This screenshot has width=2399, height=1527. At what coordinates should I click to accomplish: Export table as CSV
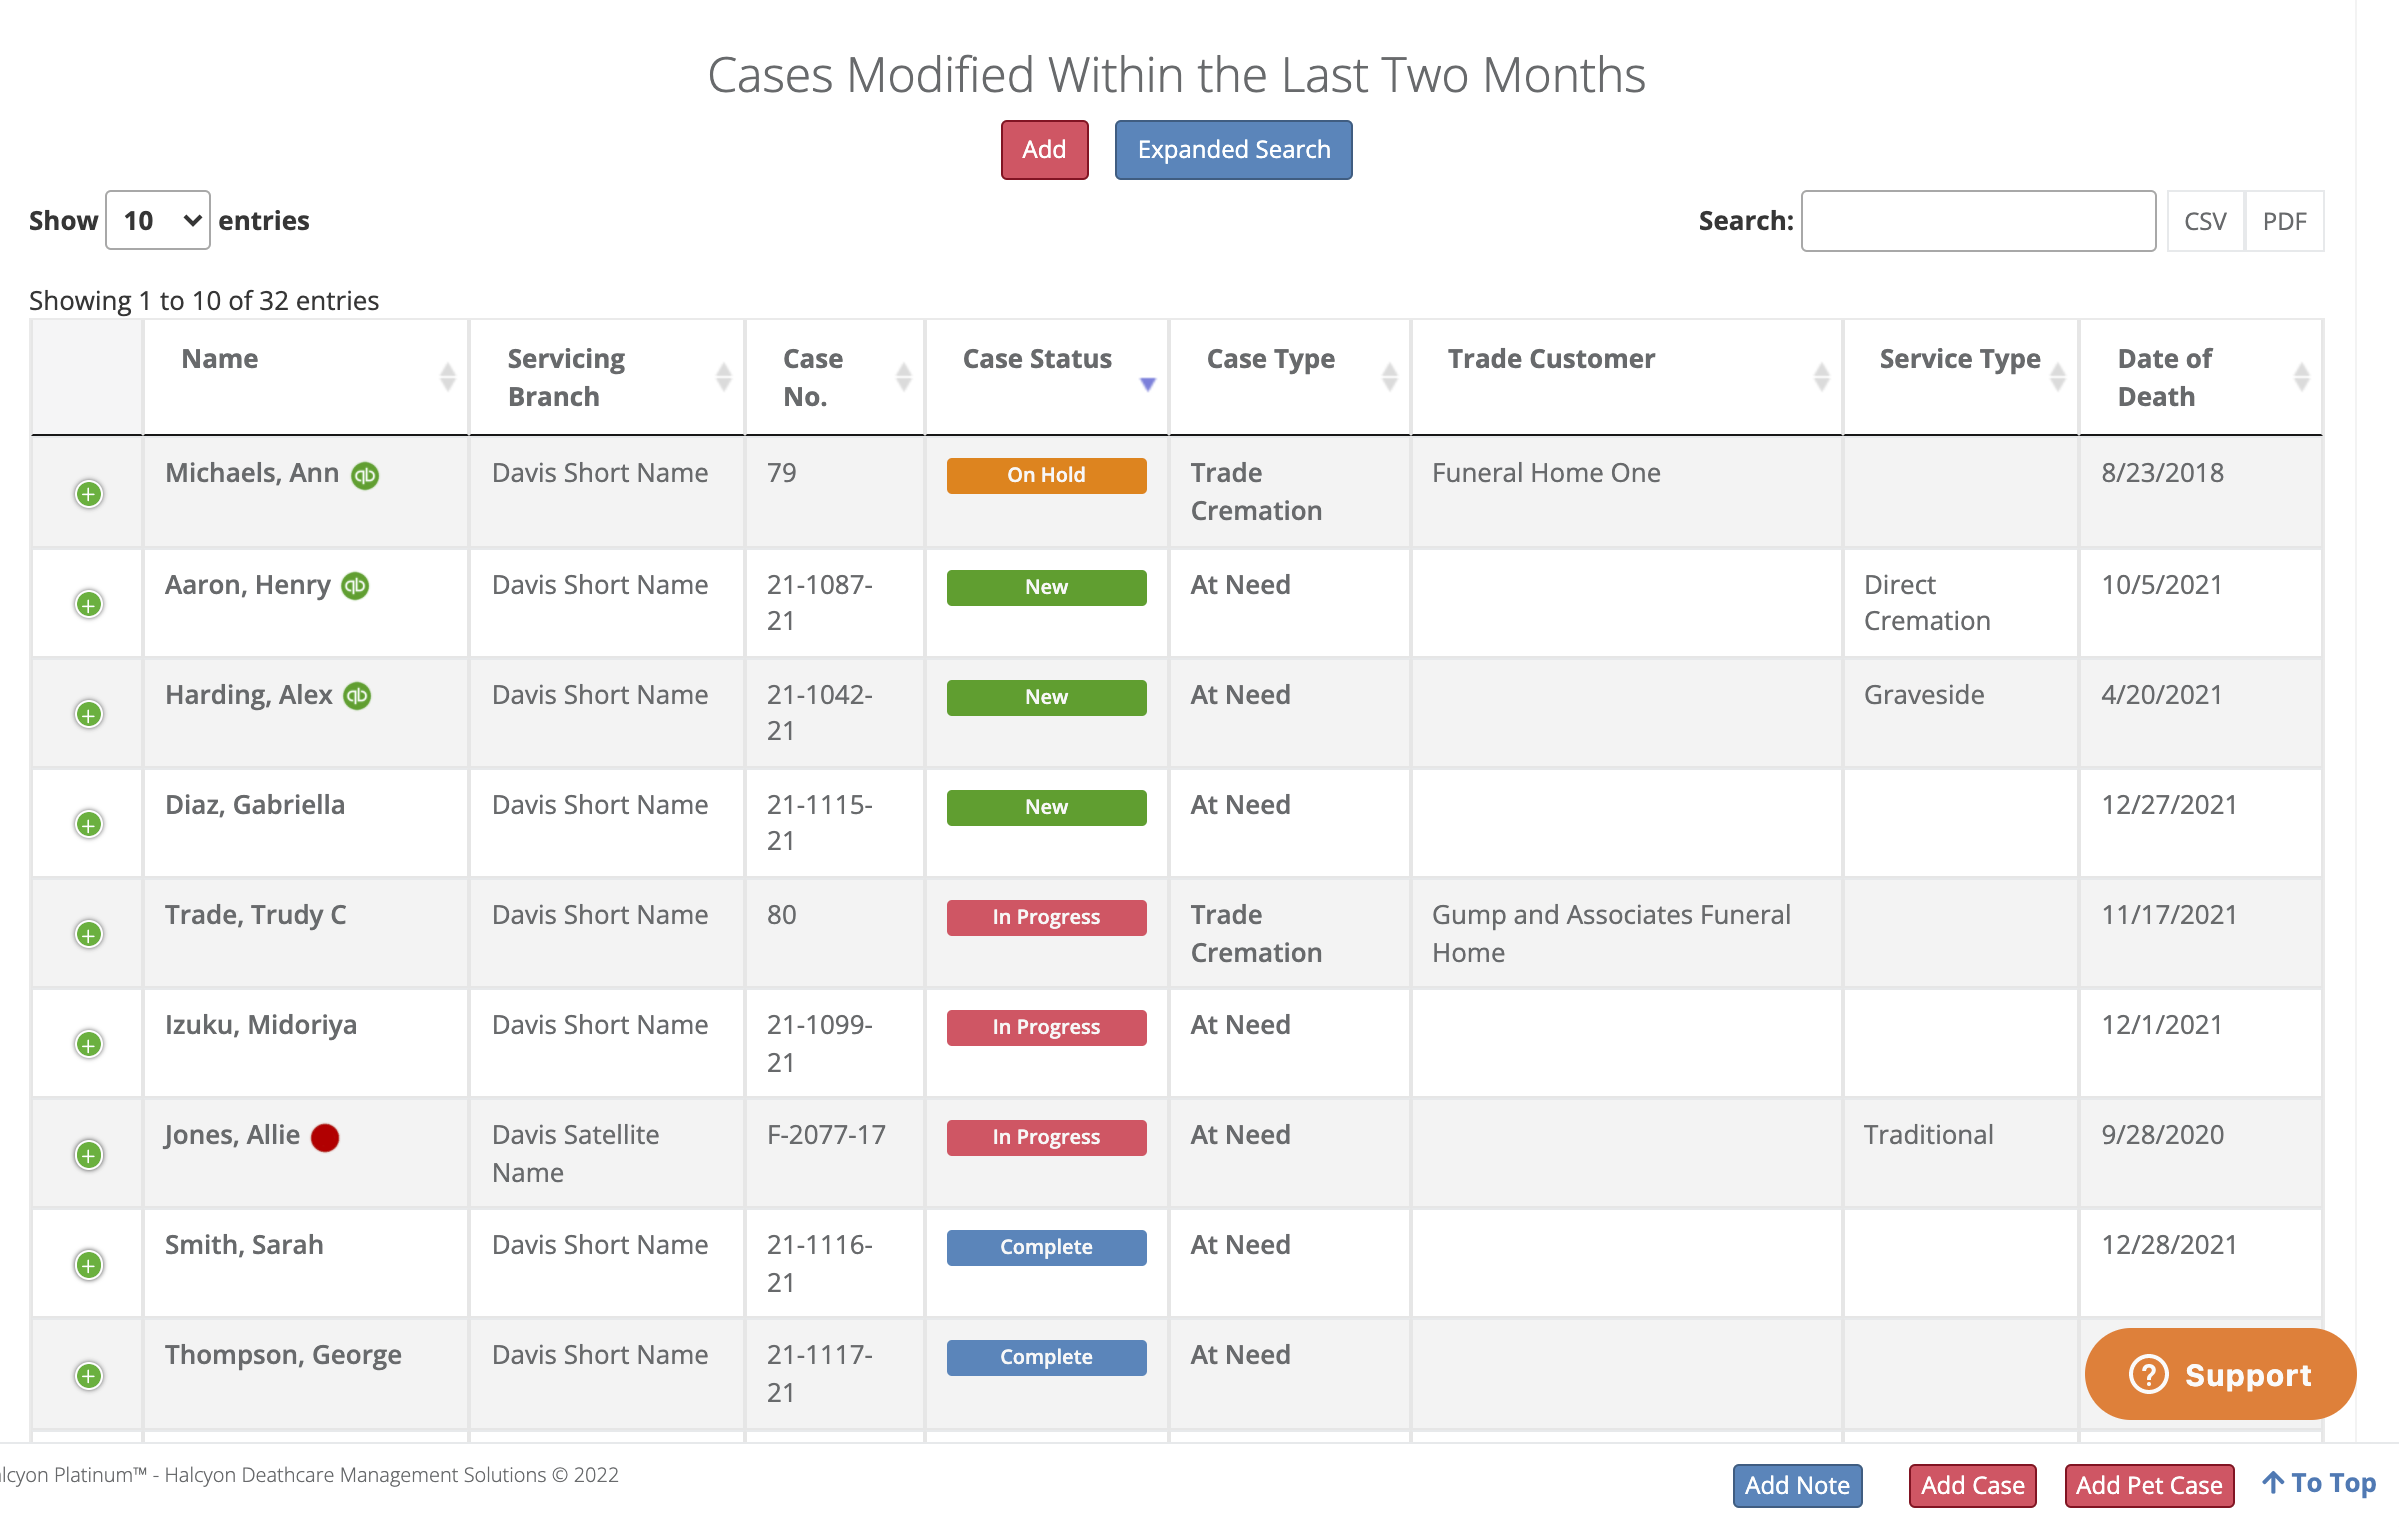click(2204, 221)
